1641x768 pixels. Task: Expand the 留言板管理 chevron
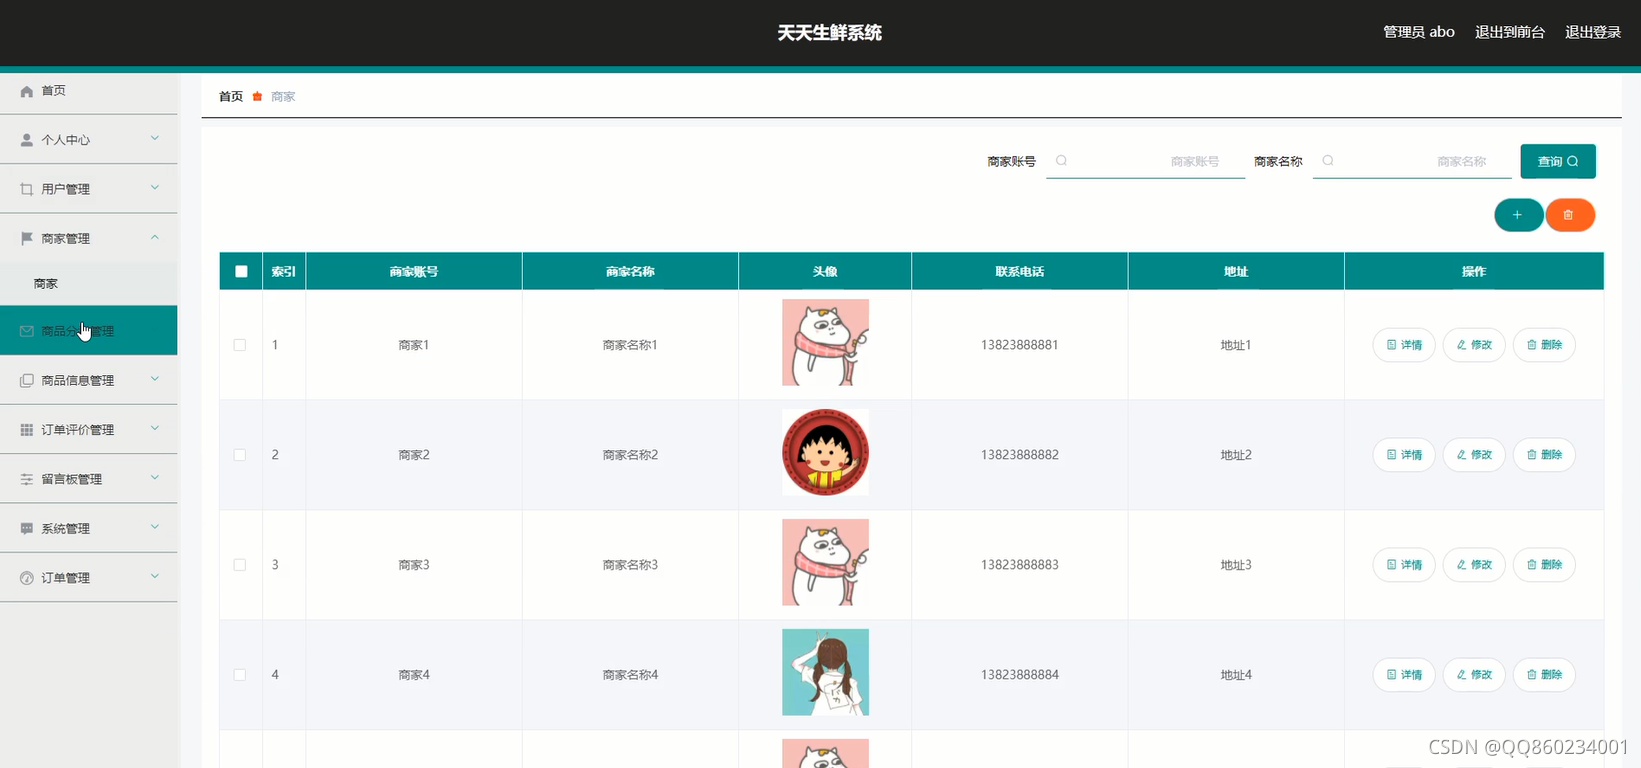(155, 478)
